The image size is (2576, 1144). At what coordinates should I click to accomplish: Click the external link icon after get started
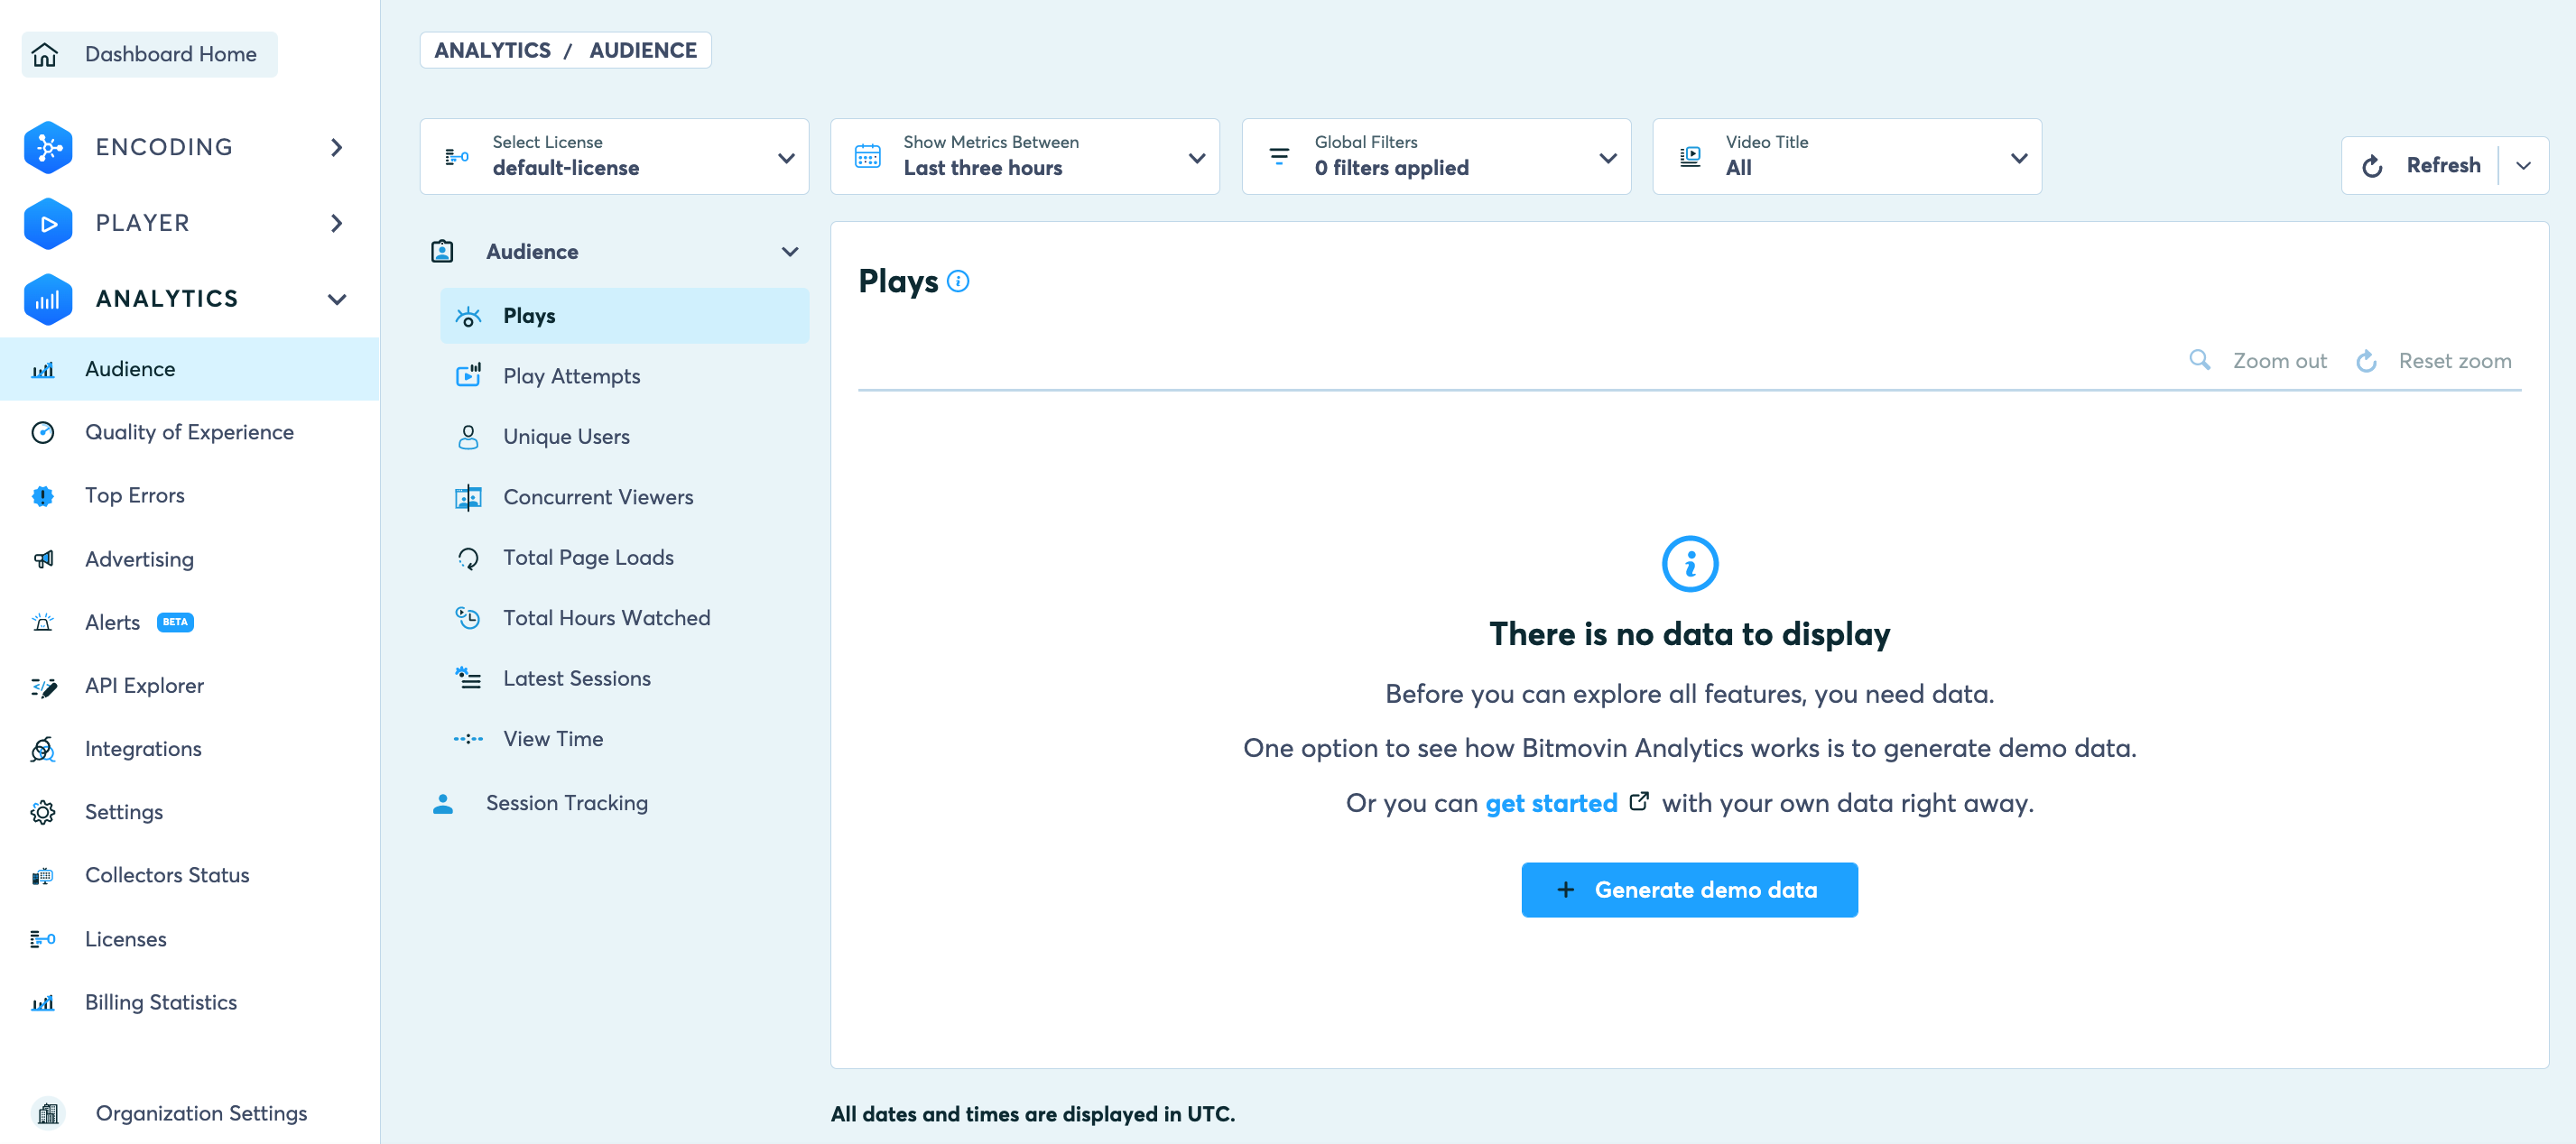coord(1638,802)
